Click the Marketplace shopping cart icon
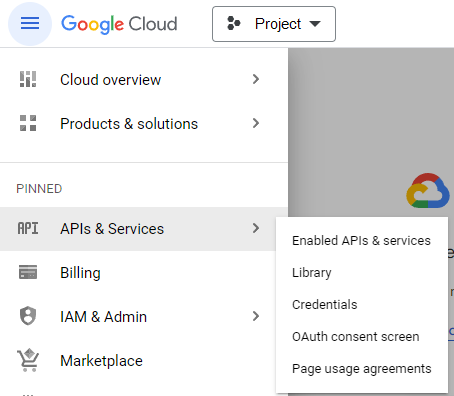Screen dimensions: 454x396 (28, 360)
